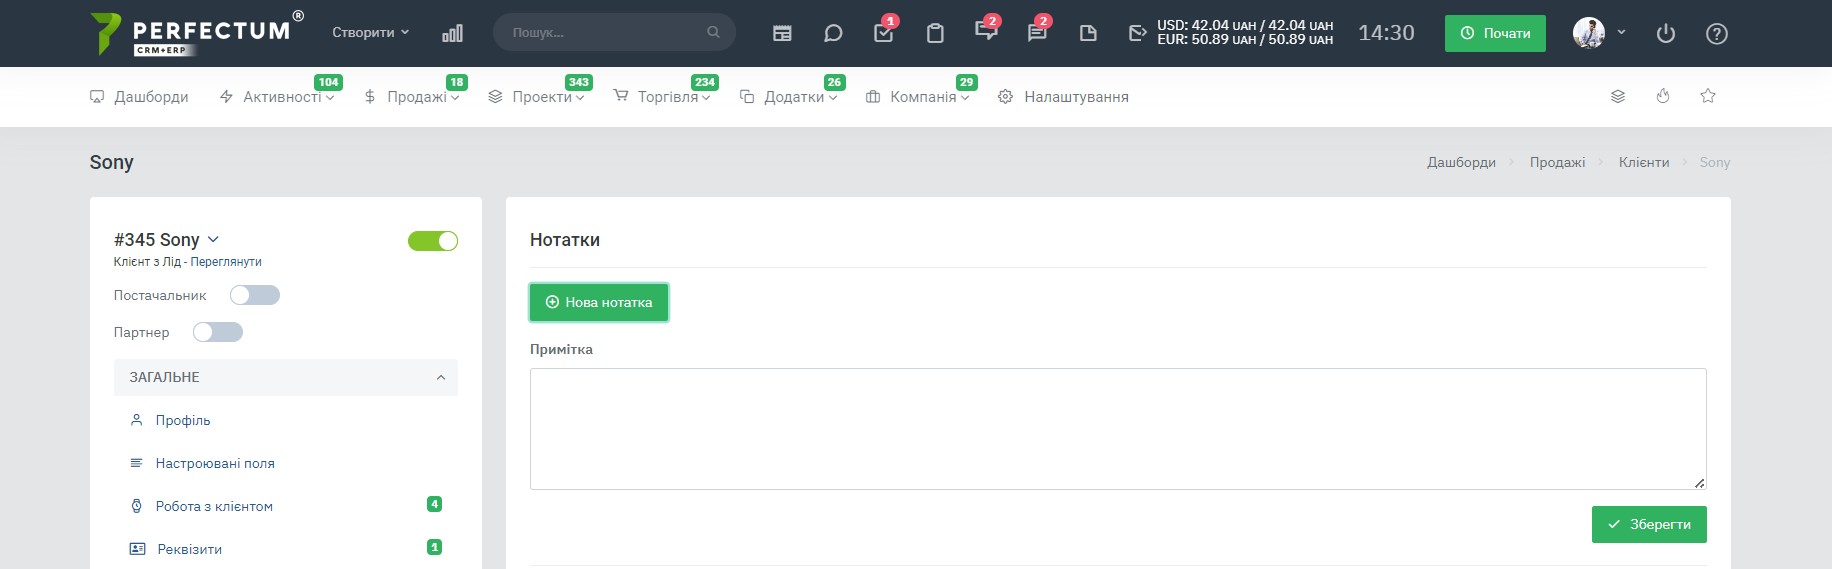Click the Профіль person icon
Image resolution: width=1832 pixels, height=569 pixels.
[137, 420]
